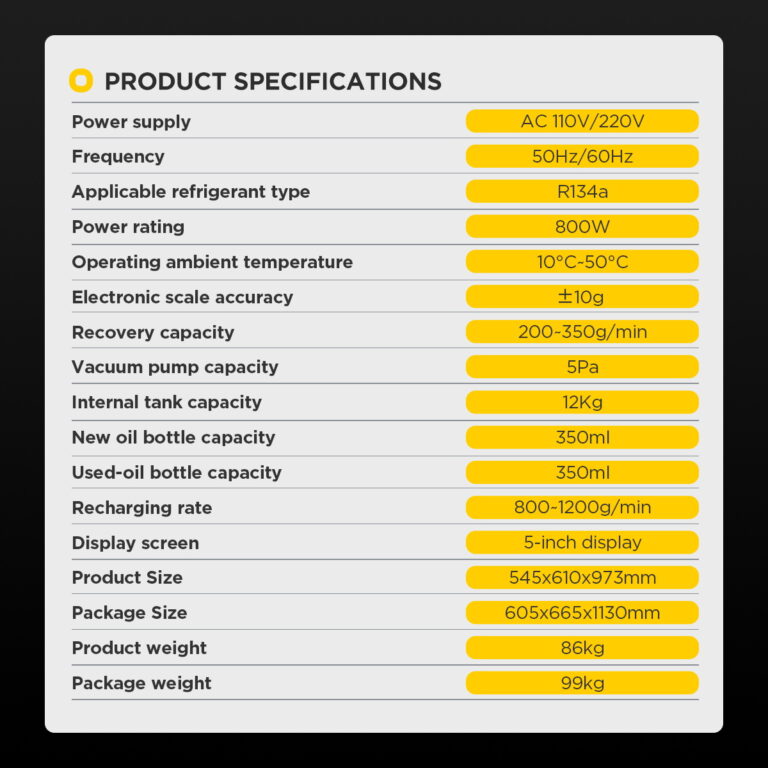Screen dimensions: 768x768
Task: Click the 545x610x973mm product size badge
Action: point(582,578)
